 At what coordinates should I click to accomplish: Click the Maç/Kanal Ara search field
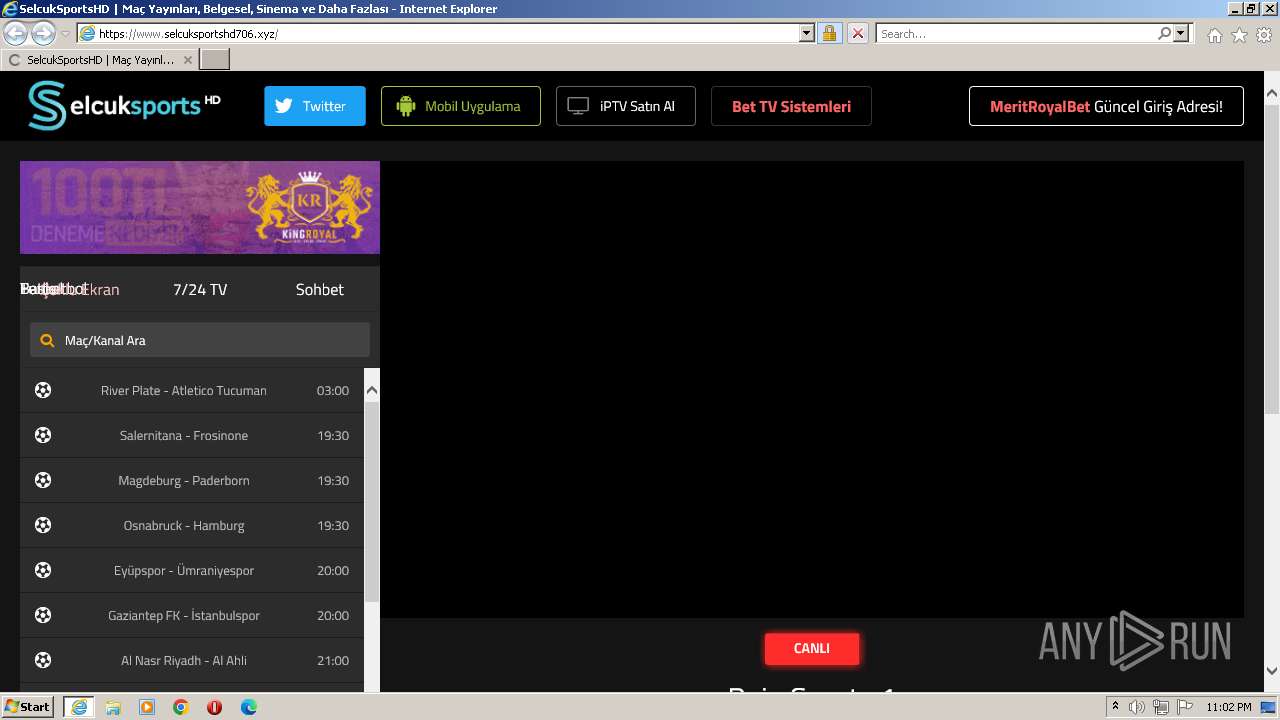(200, 340)
